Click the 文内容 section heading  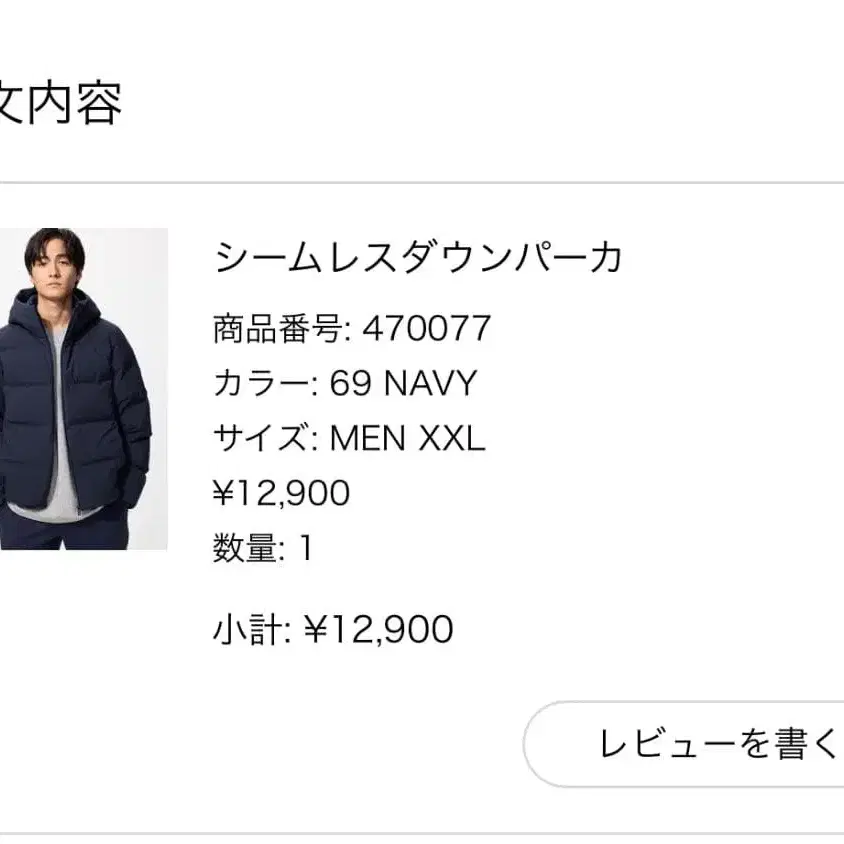60,103
